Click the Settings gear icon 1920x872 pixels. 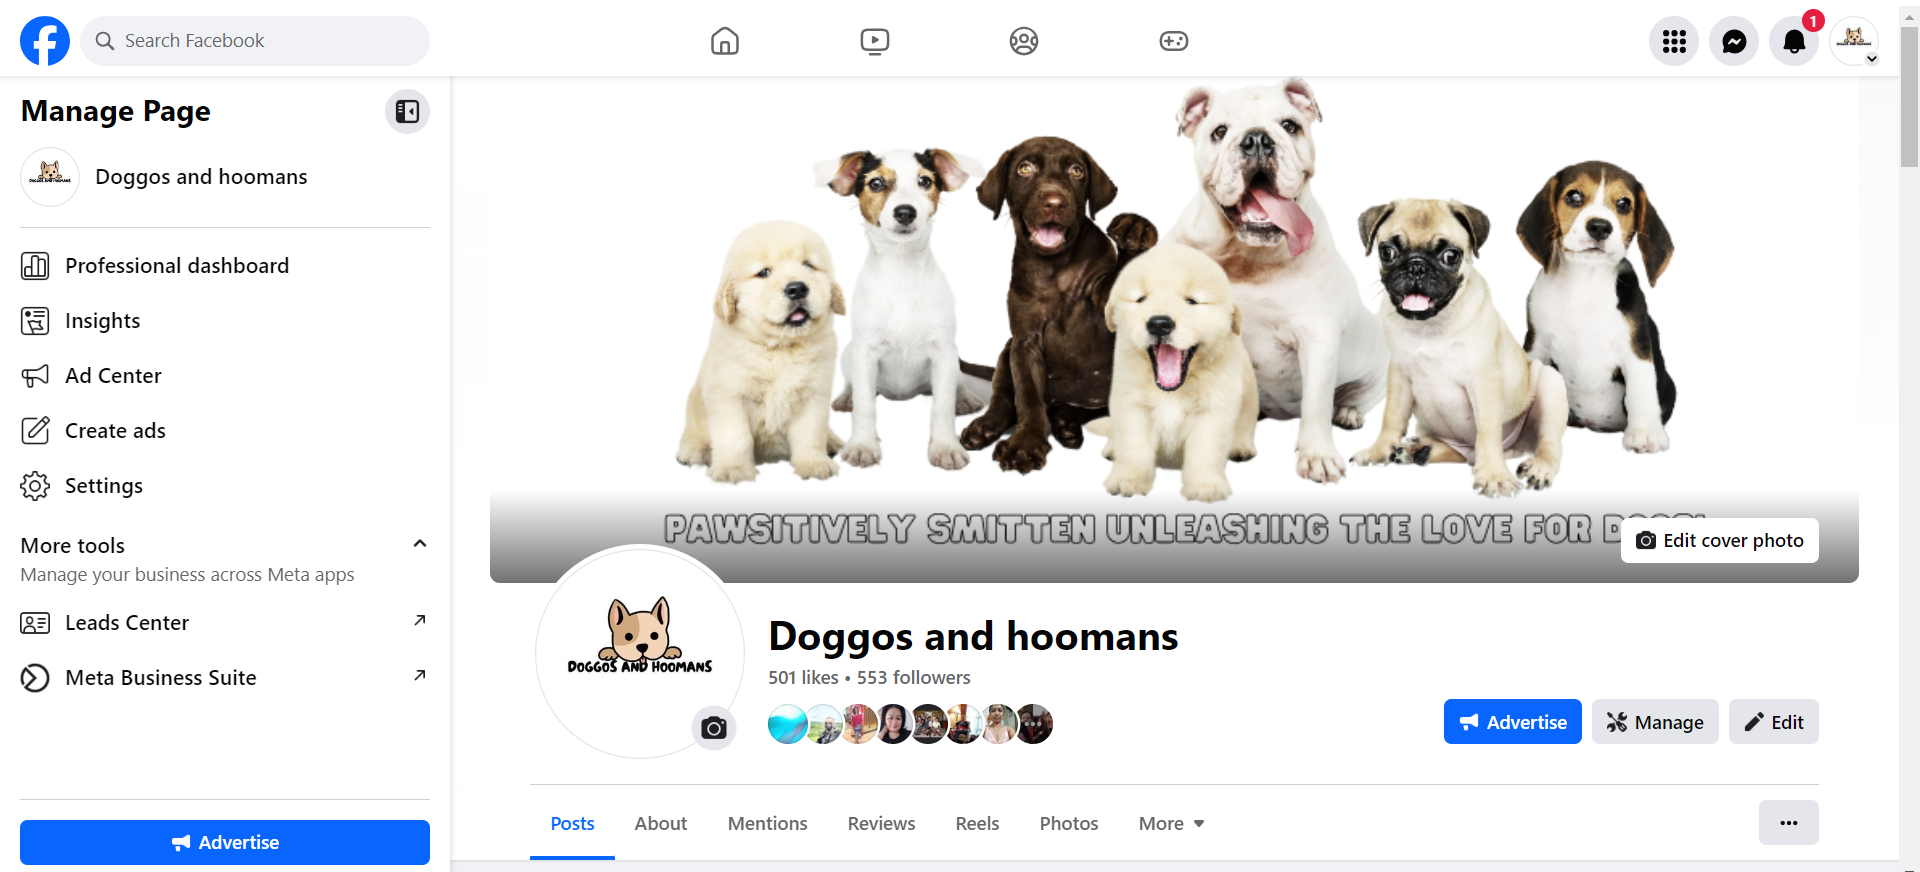[x=35, y=486]
